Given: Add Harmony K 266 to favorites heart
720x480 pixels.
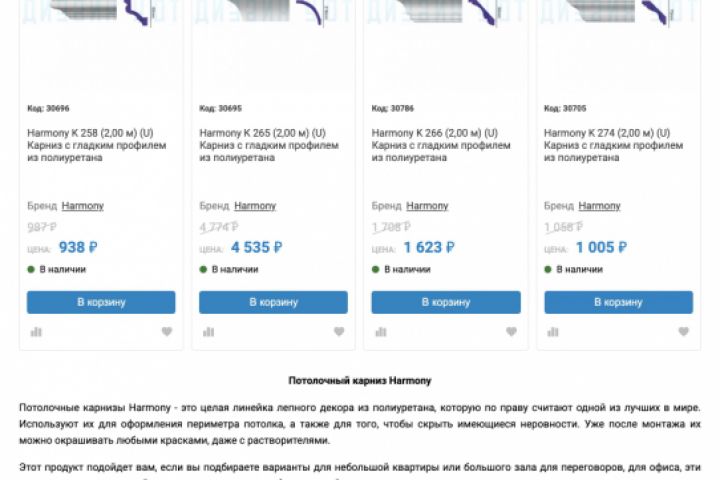Looking at the screenshot, I should tap(512, 332).
